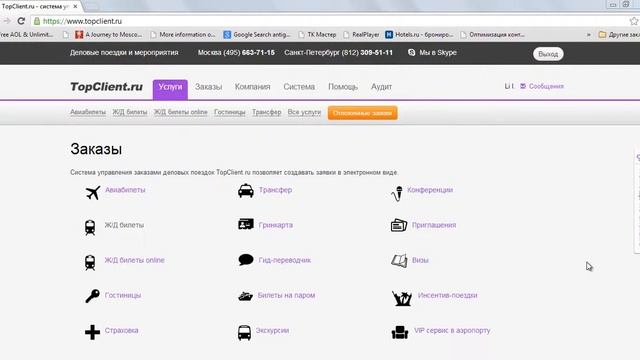Click the ЖД билеты submenu link
The image size is (640, 360).
click(130, 112)
